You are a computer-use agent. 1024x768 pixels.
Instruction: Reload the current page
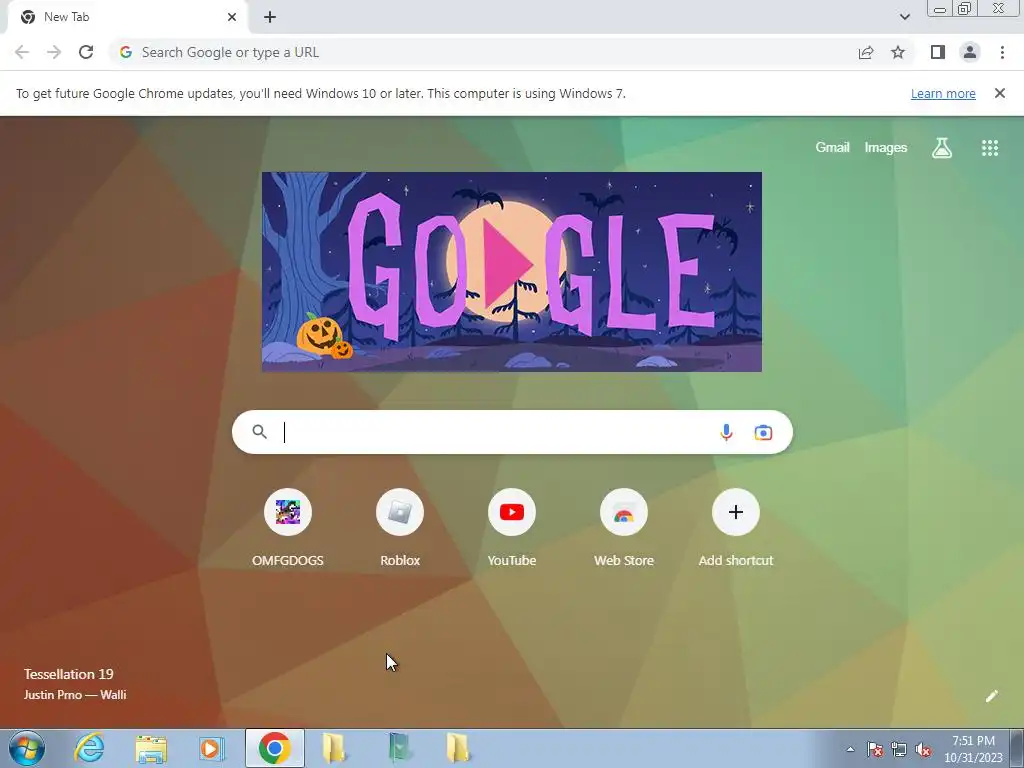[x=86, y=52]
